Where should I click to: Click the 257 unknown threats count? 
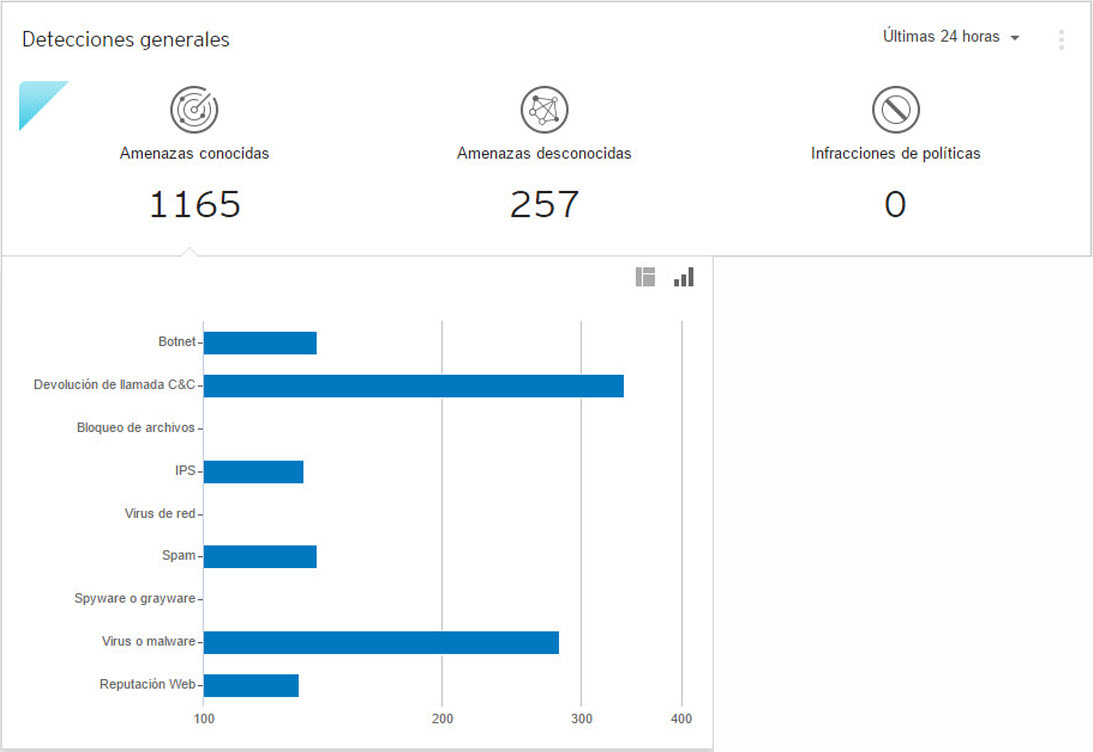[544, 204]
